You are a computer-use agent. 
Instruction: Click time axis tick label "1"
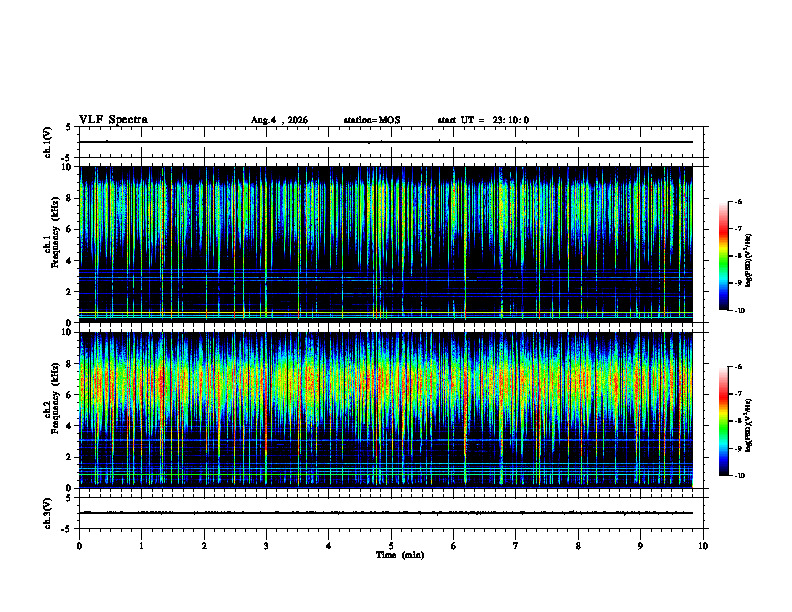click(141, 546)
